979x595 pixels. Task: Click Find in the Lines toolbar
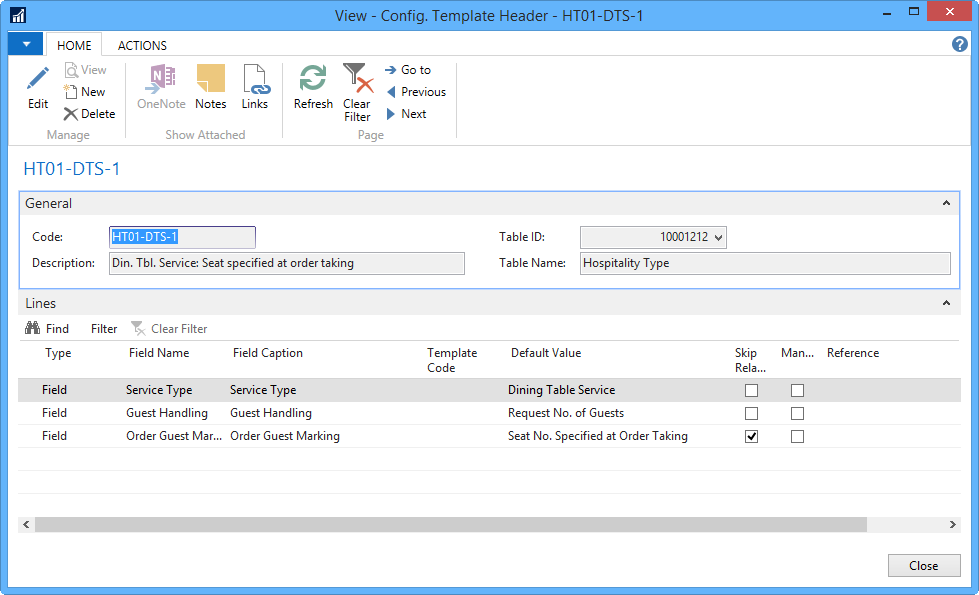point(47,328)
